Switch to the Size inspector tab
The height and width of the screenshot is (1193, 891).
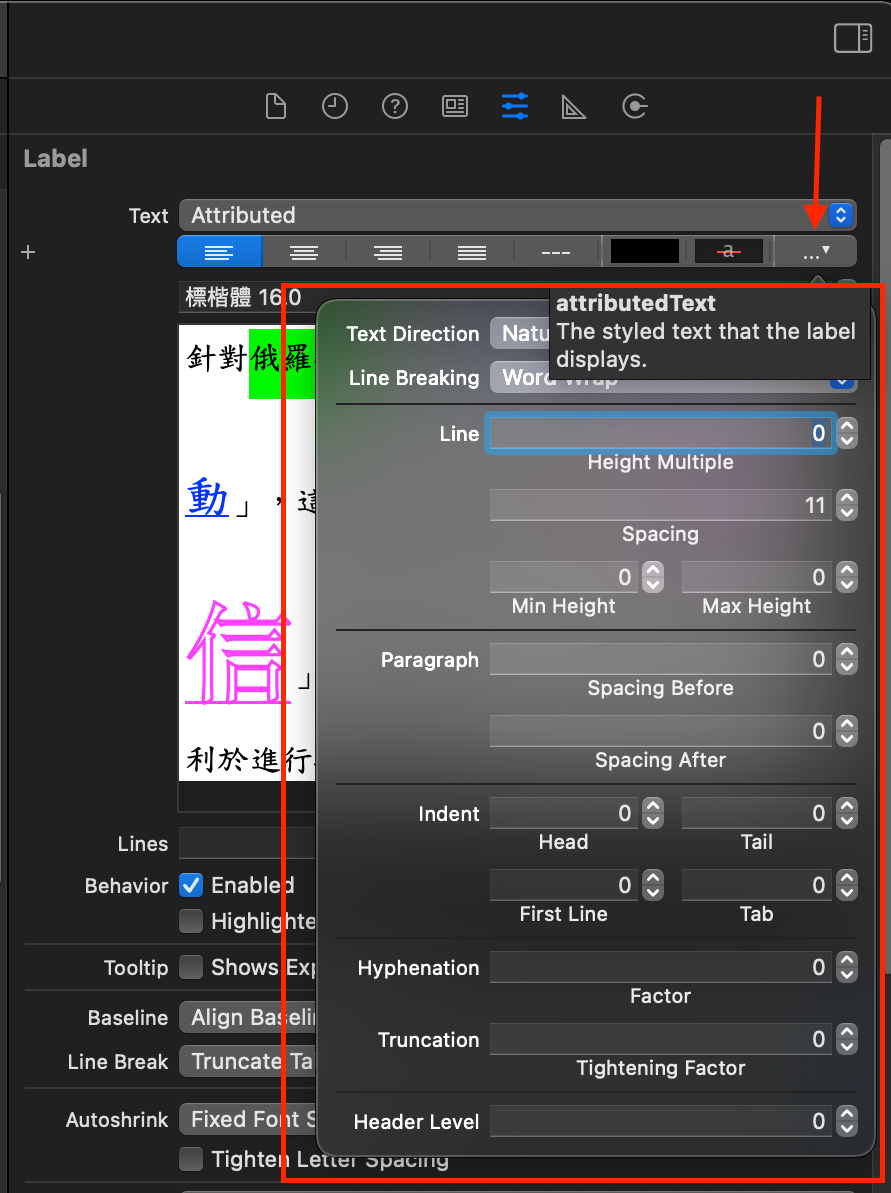(573, 106)
